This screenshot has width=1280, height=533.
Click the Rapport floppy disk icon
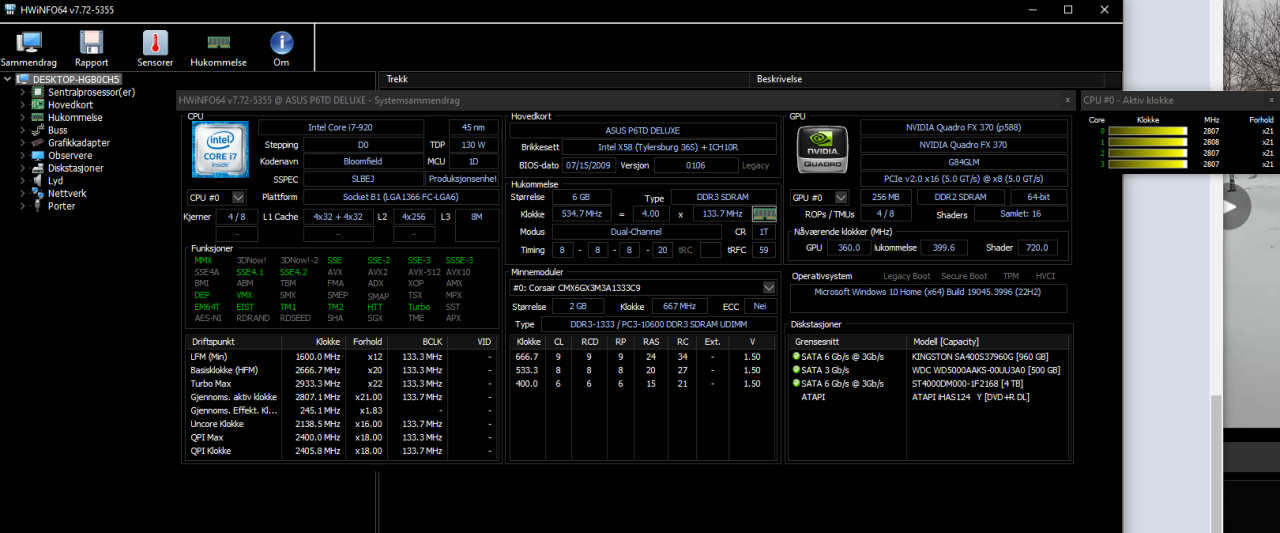(x=91, y=43)
